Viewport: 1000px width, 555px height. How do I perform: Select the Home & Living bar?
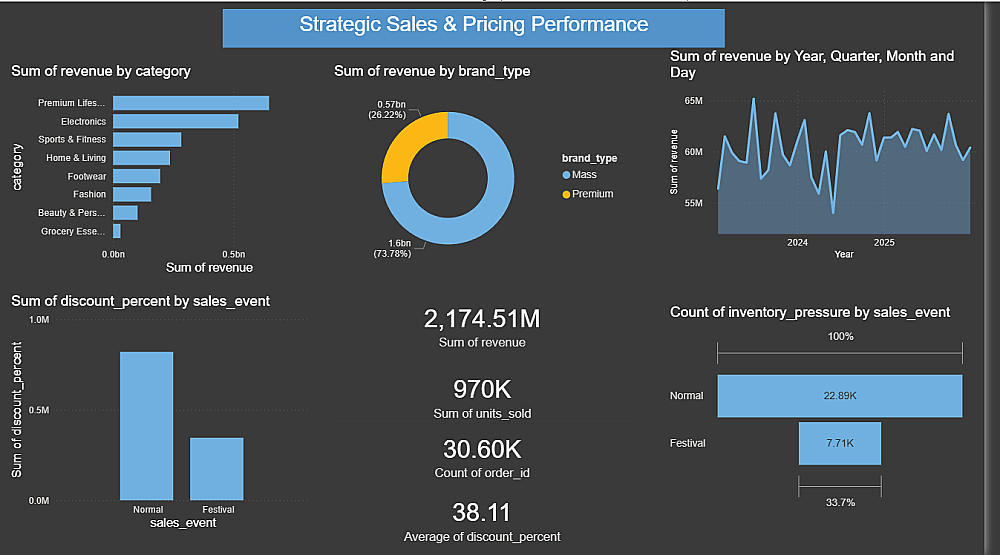(x=141, y=158)
